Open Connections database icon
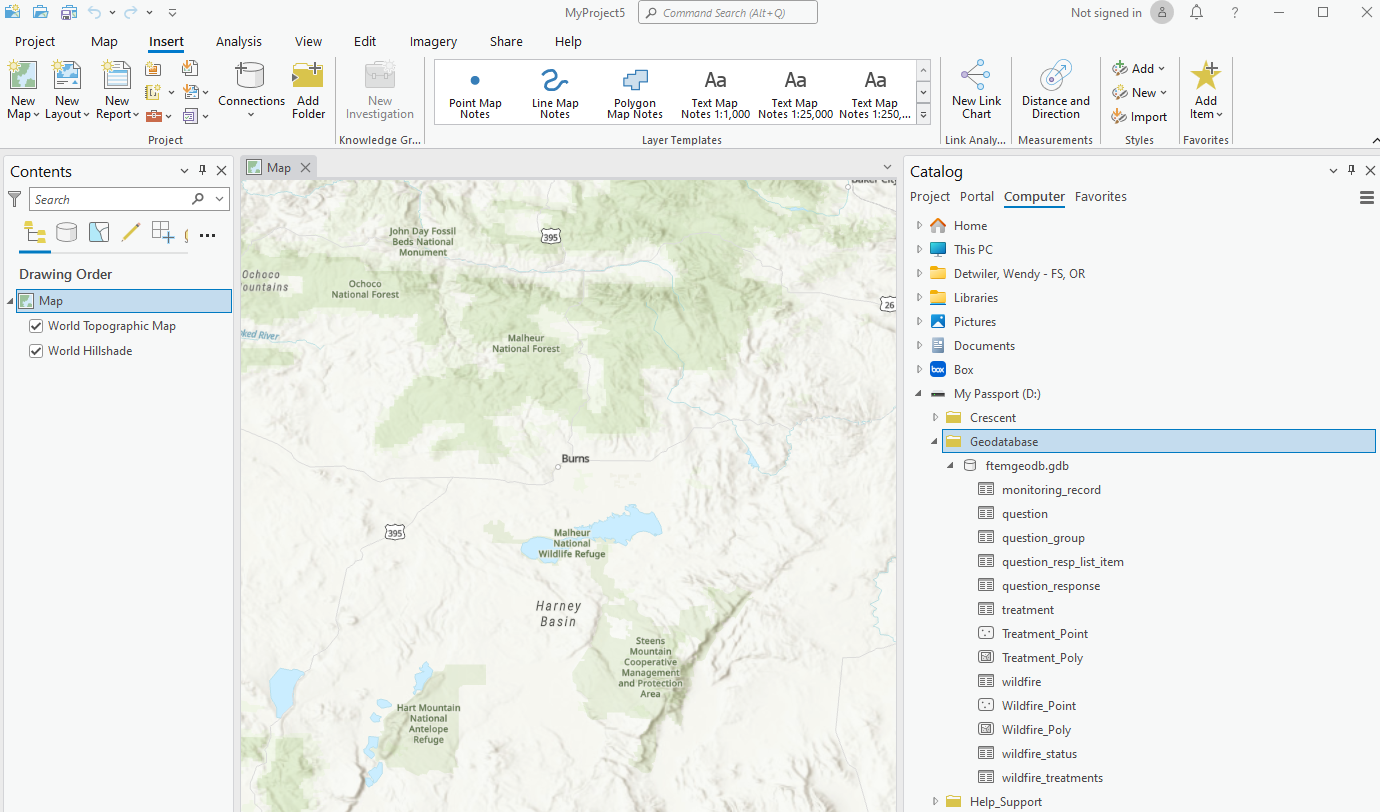 (250, 76)
